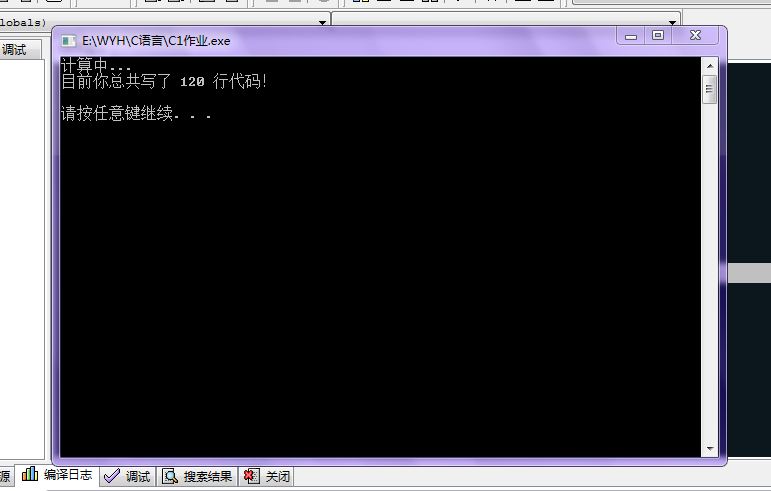Screen dimensions: 771x491
Task: Minimize the C1作业.exe console window
Action: (631, 36)
